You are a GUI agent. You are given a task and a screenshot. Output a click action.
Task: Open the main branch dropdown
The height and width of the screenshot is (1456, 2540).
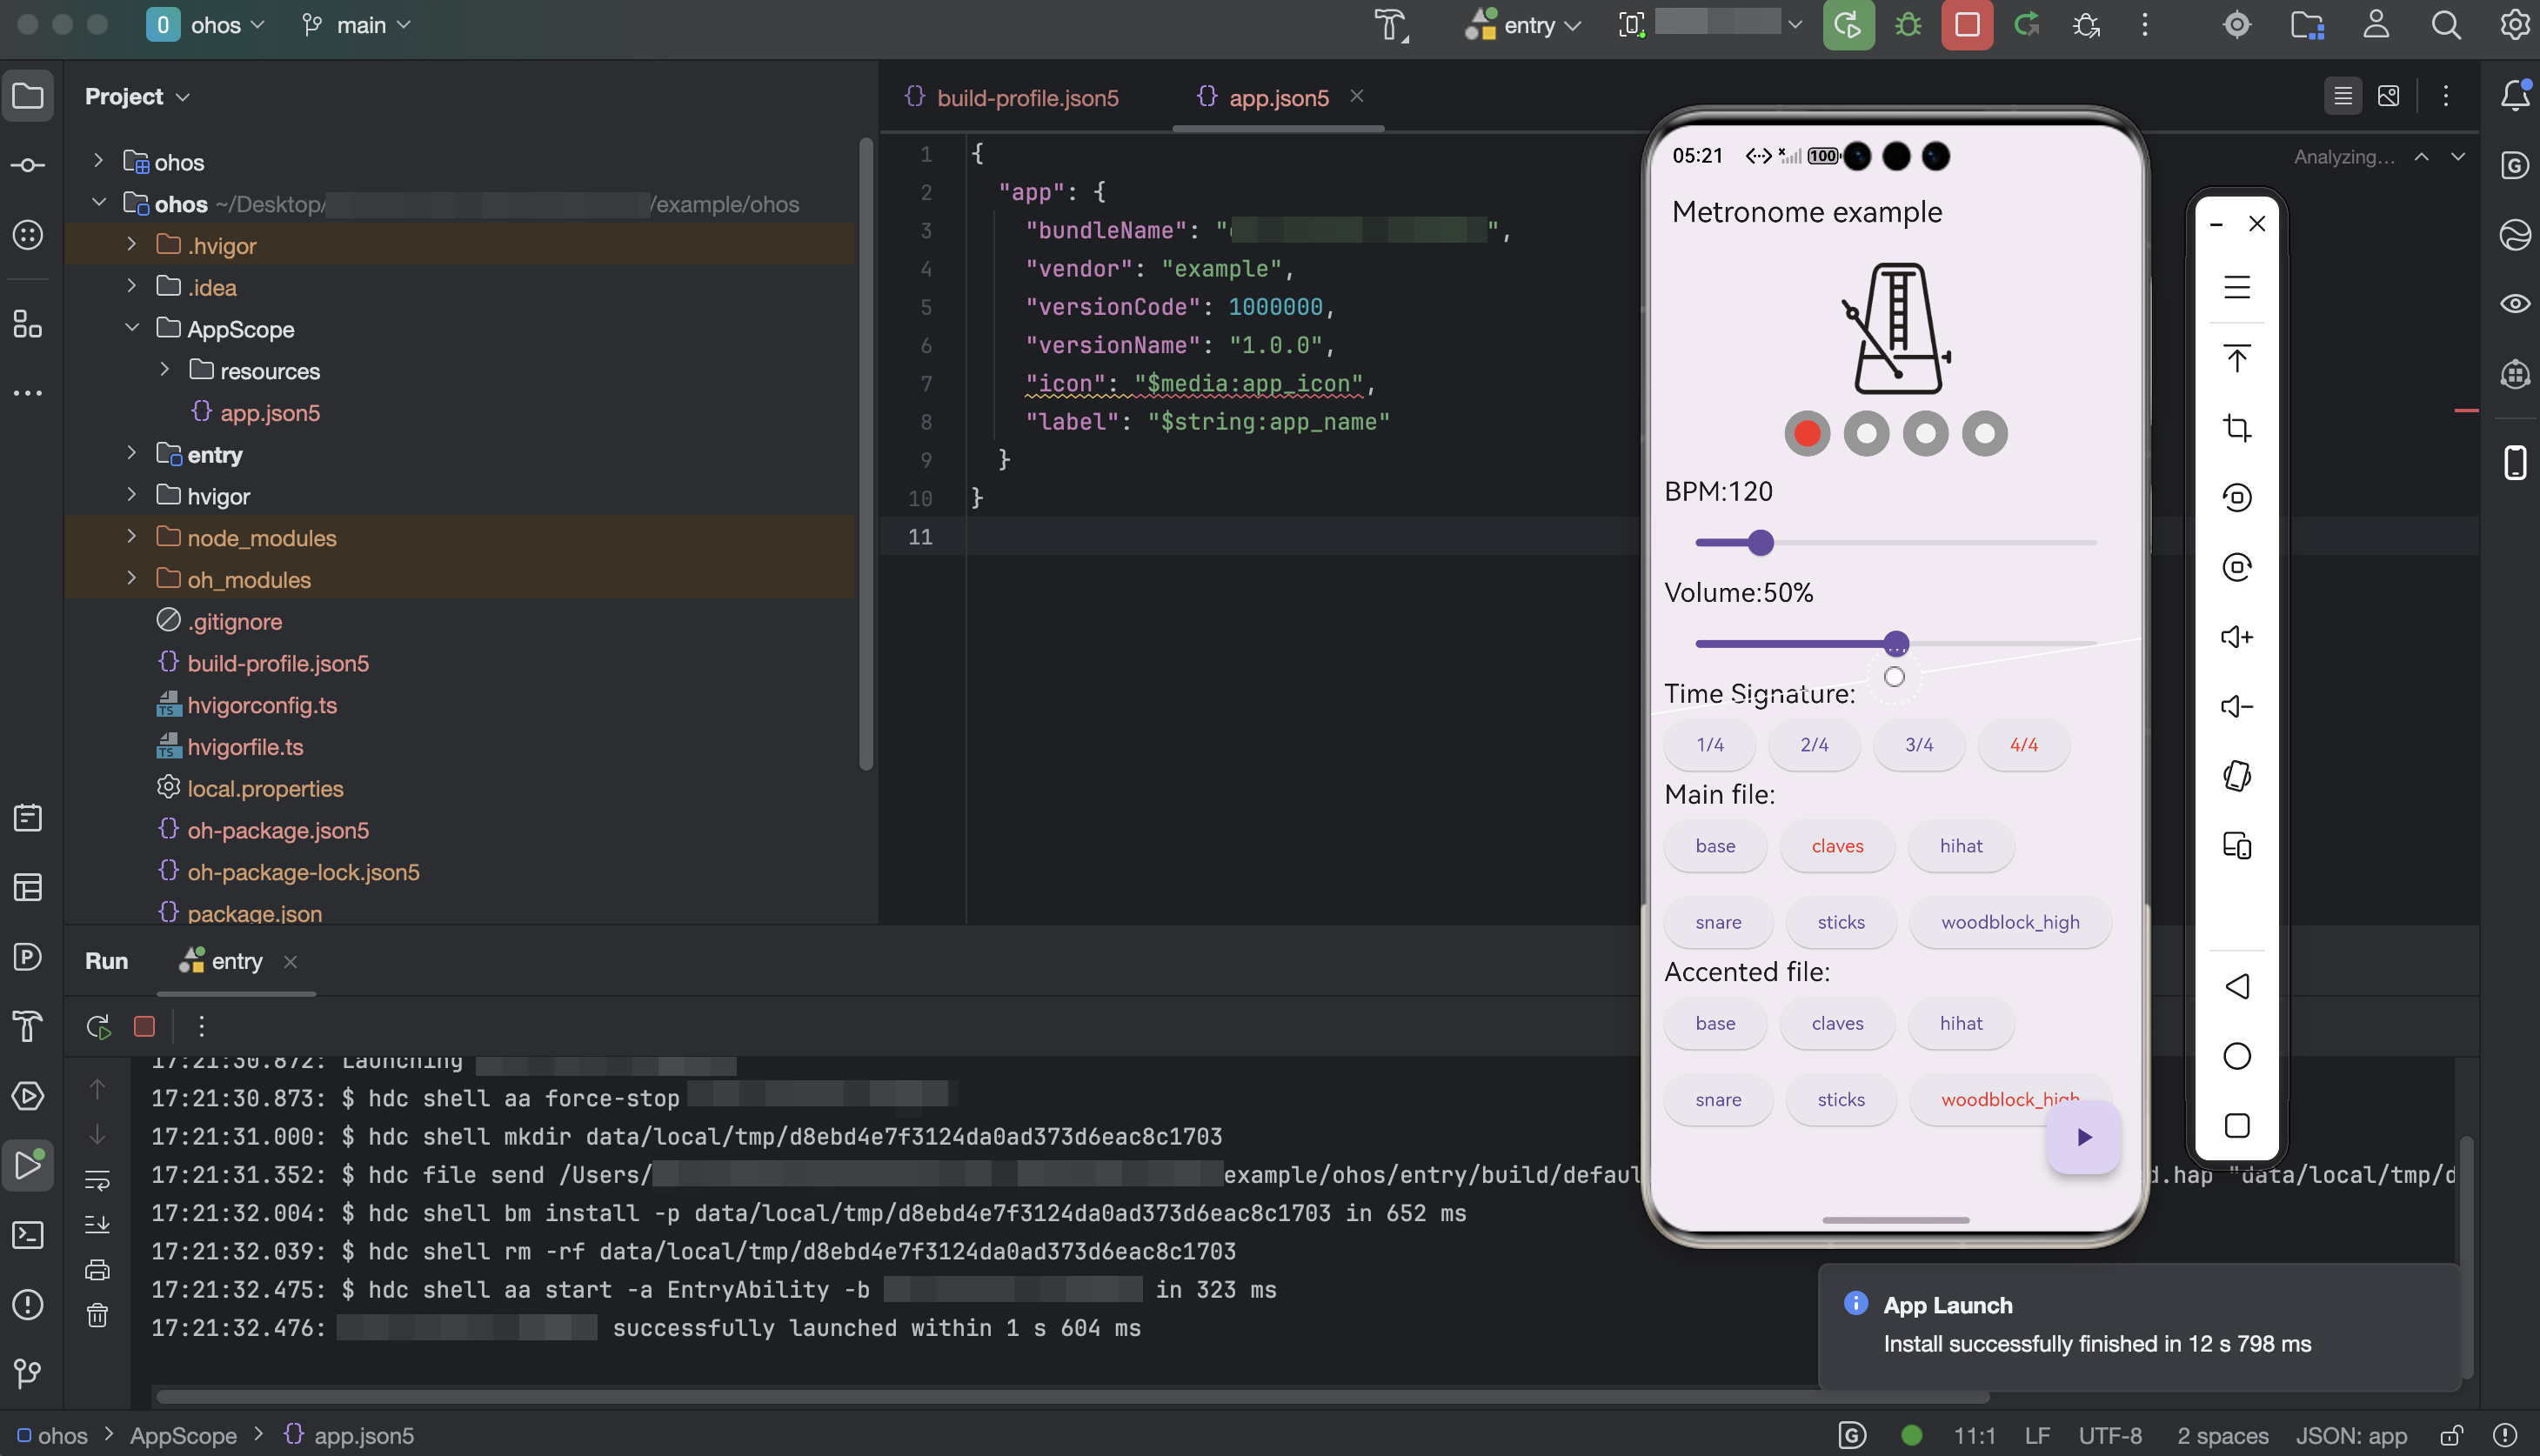tap(357, 25)
